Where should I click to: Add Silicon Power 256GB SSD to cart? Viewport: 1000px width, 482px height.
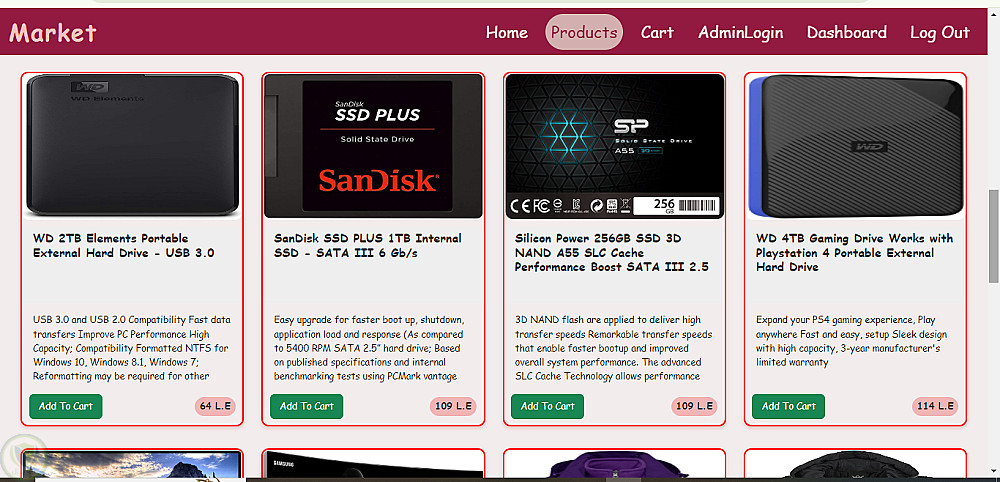click(x=547, y=406)
